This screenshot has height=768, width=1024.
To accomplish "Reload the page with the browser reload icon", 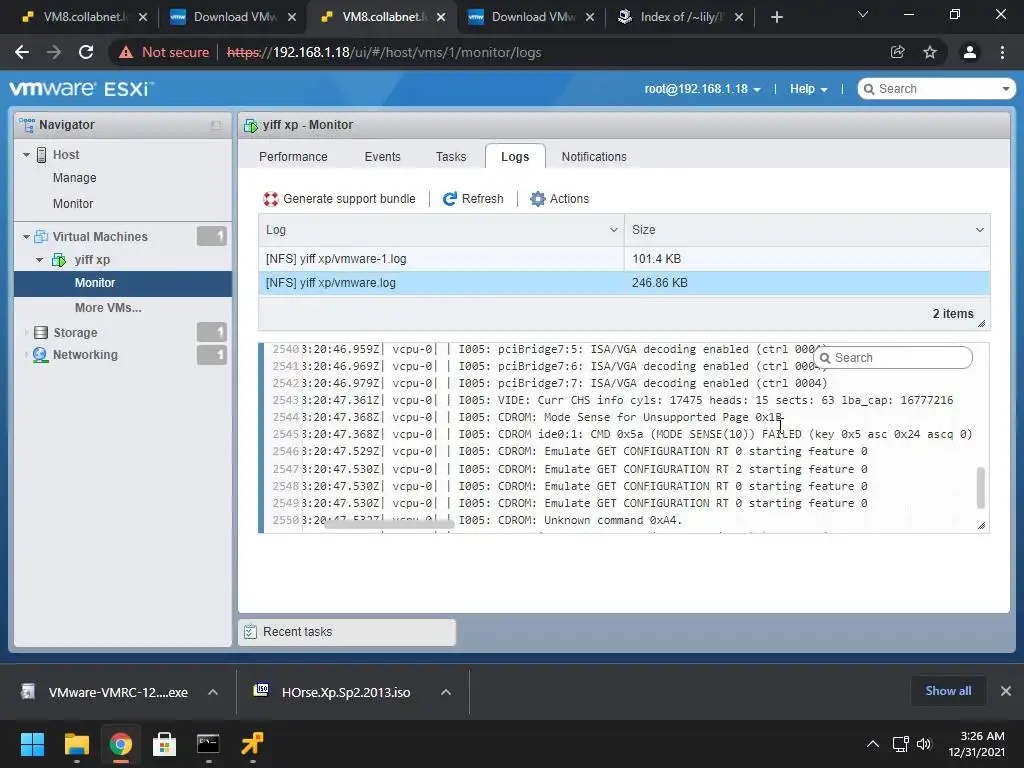I will 86,52.
